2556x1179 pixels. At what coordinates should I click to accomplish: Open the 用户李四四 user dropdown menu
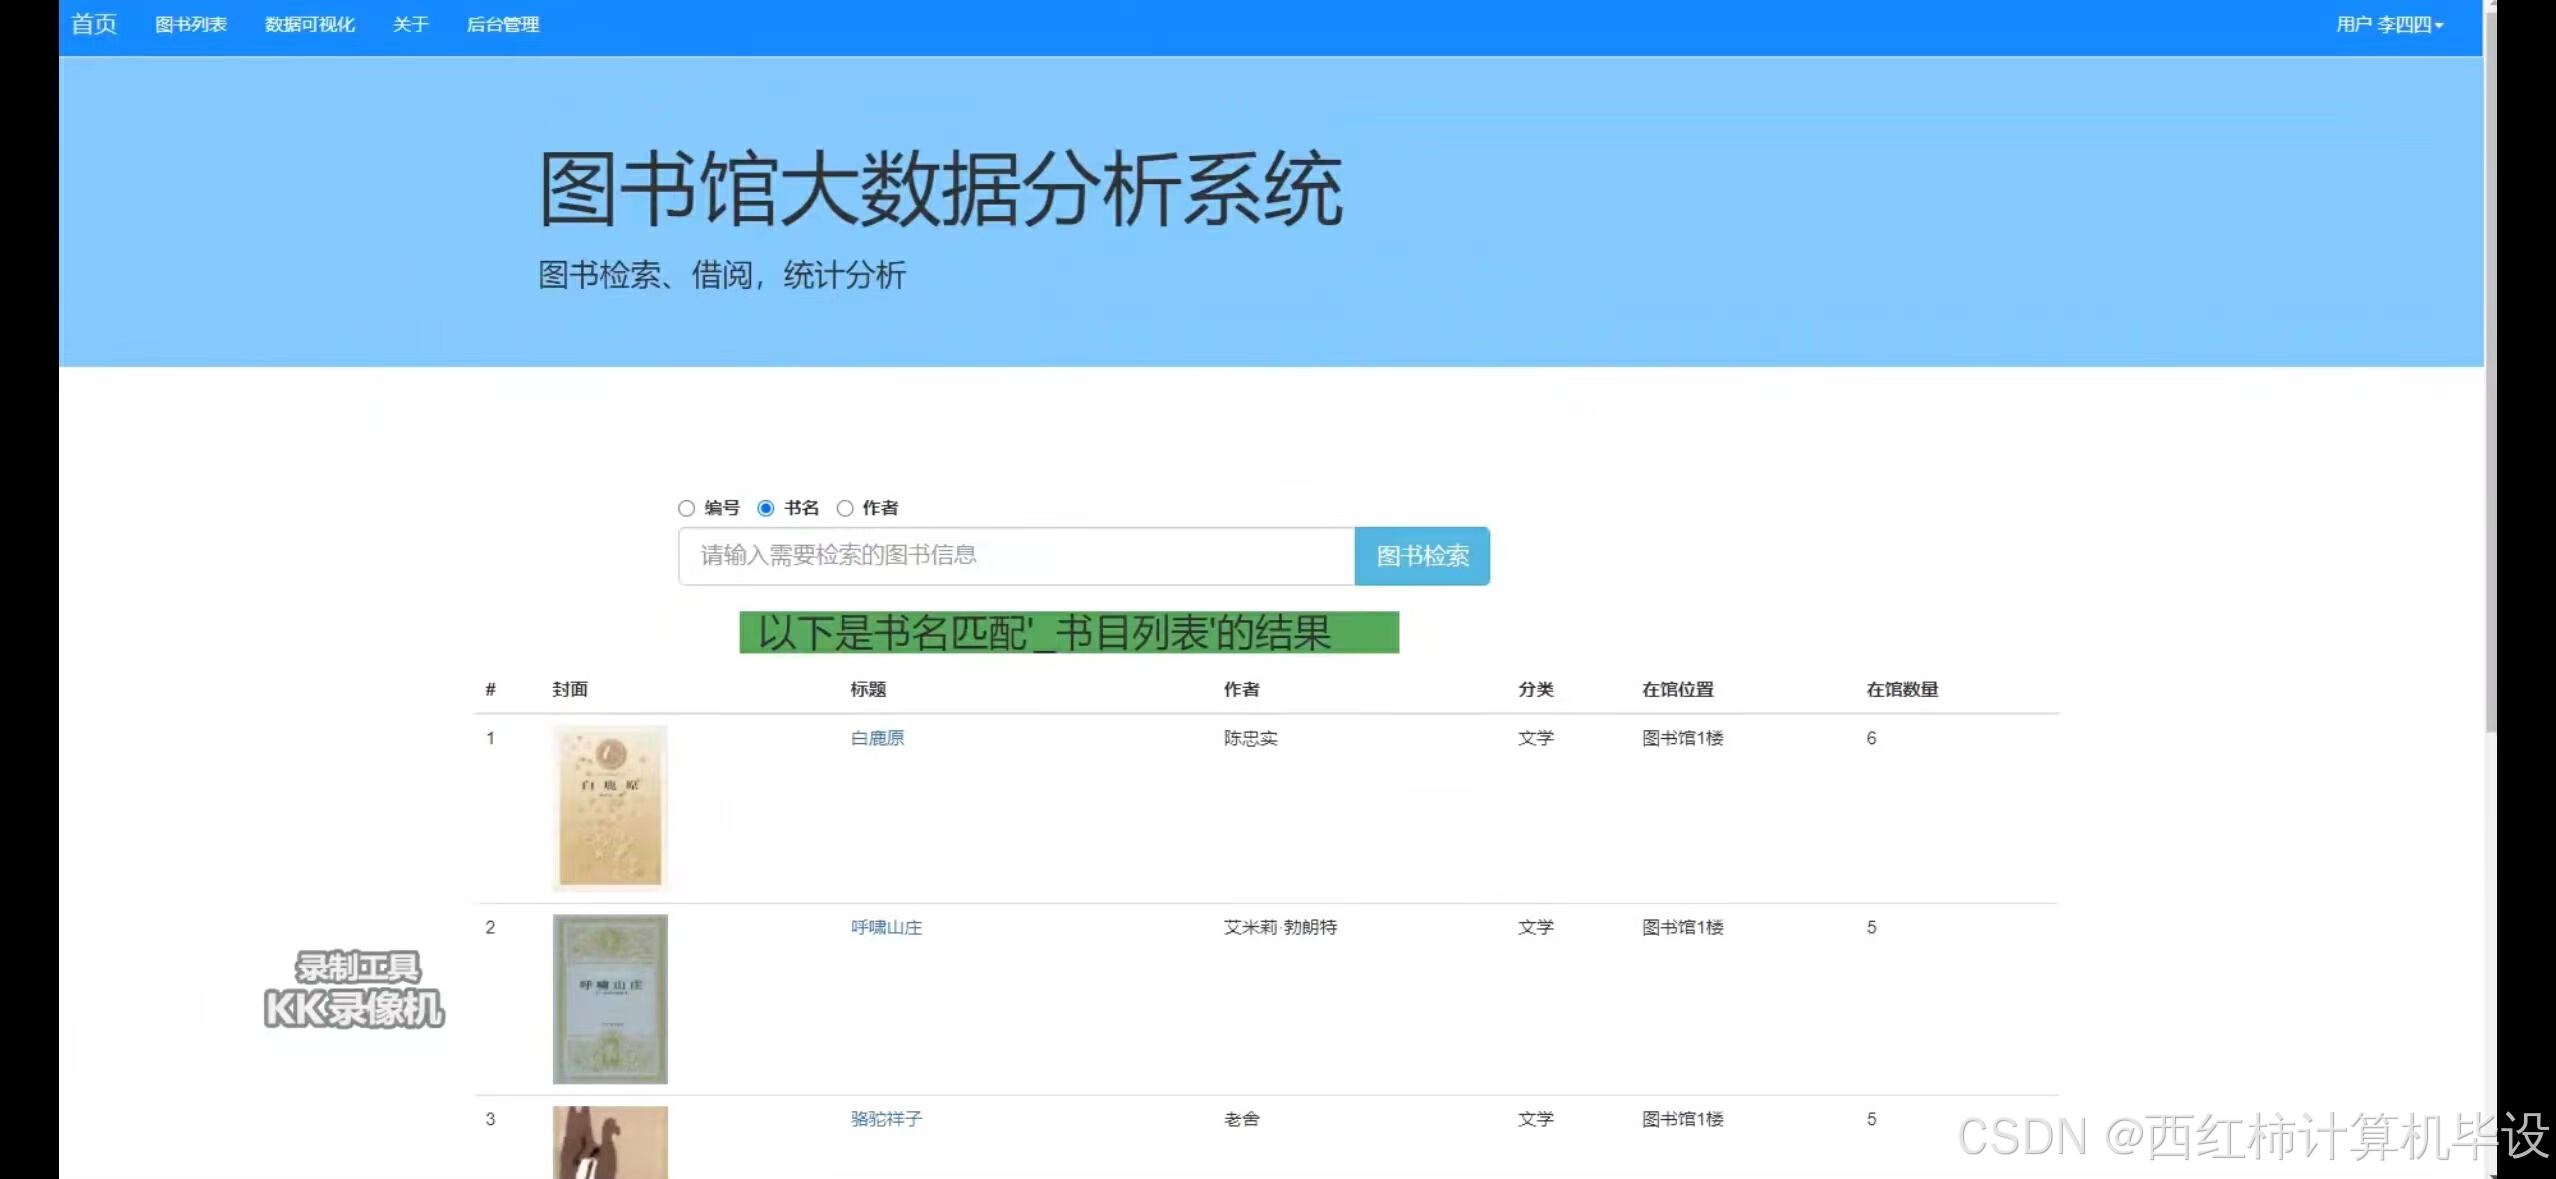click(2388, 23)
